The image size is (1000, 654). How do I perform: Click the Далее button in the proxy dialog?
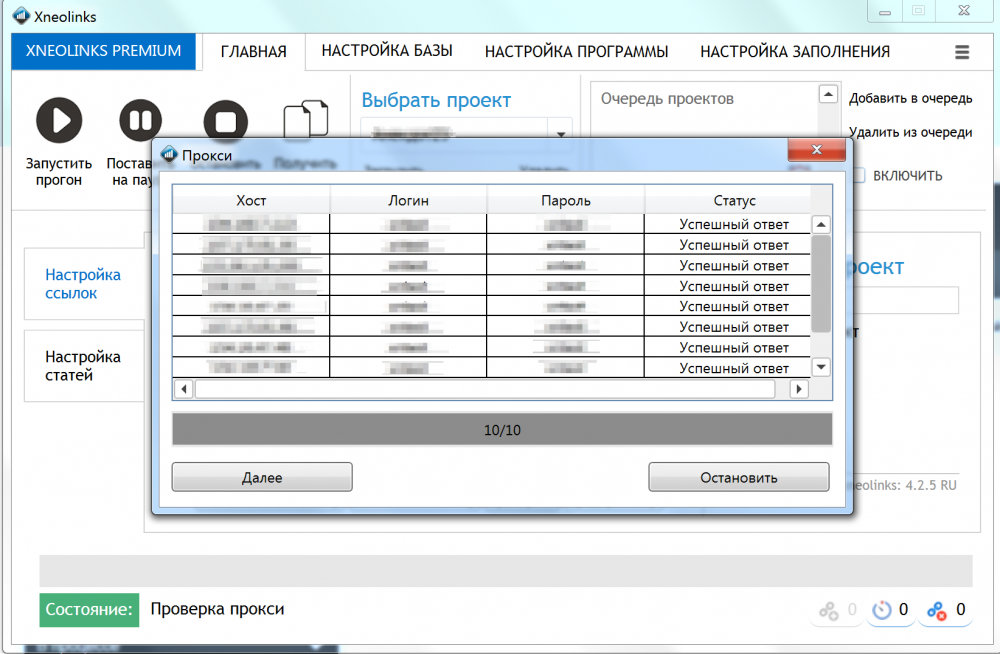262,477
